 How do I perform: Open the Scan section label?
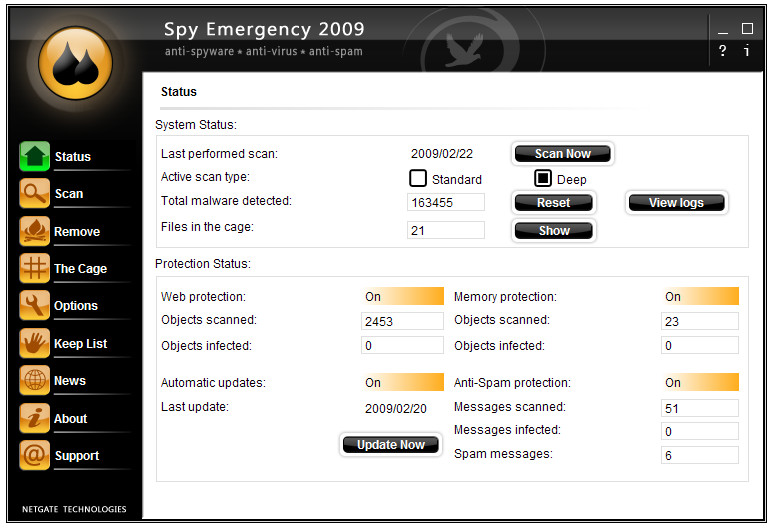pos(69,194)
